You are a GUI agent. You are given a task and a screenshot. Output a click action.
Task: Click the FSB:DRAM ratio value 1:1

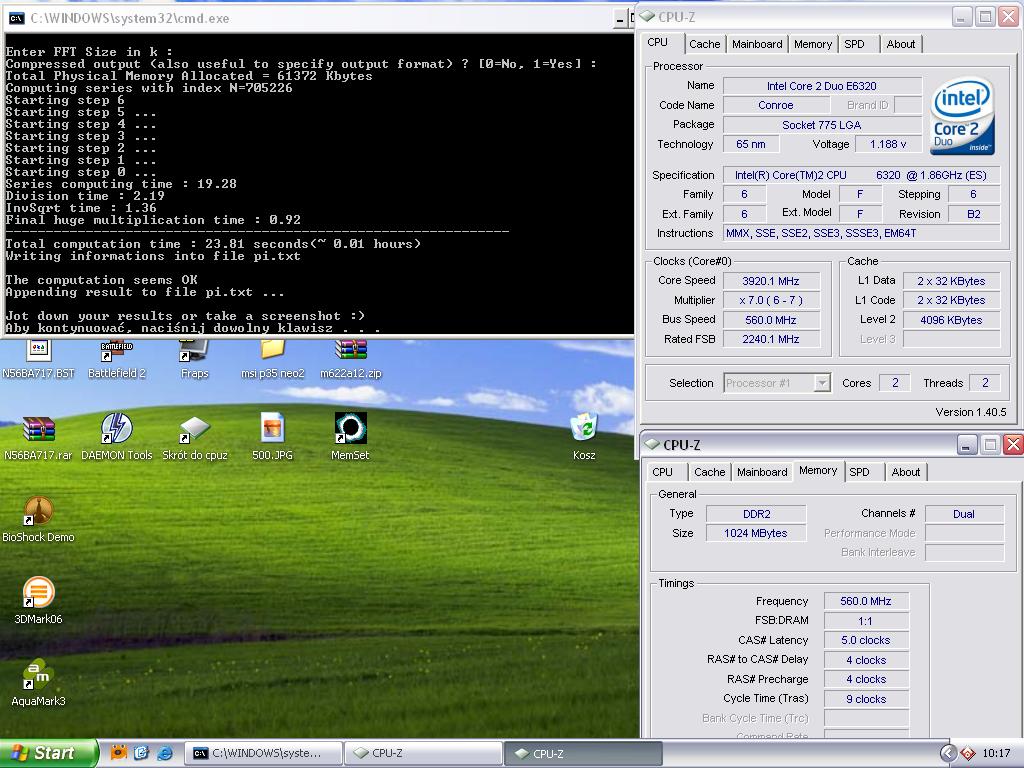[x=865, y=621]
